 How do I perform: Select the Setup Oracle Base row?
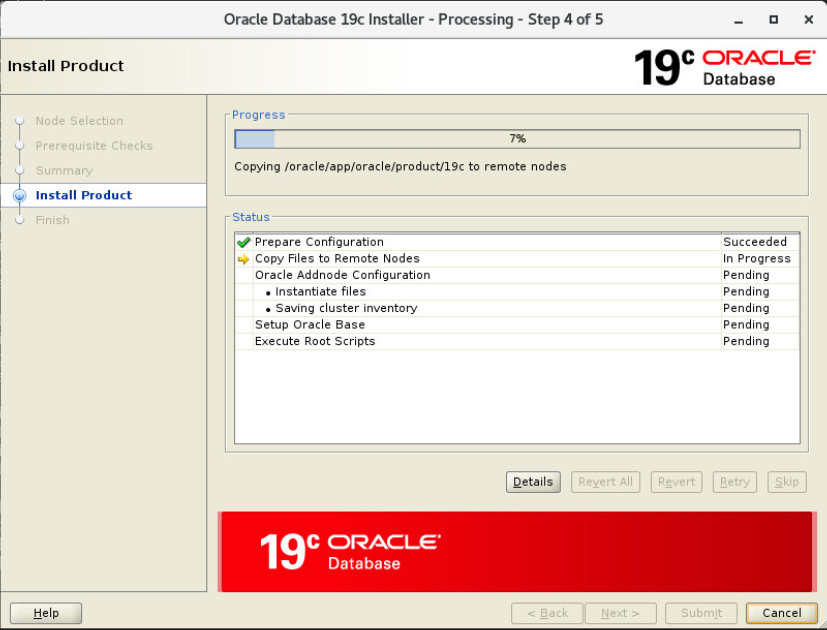pos(517,324)
